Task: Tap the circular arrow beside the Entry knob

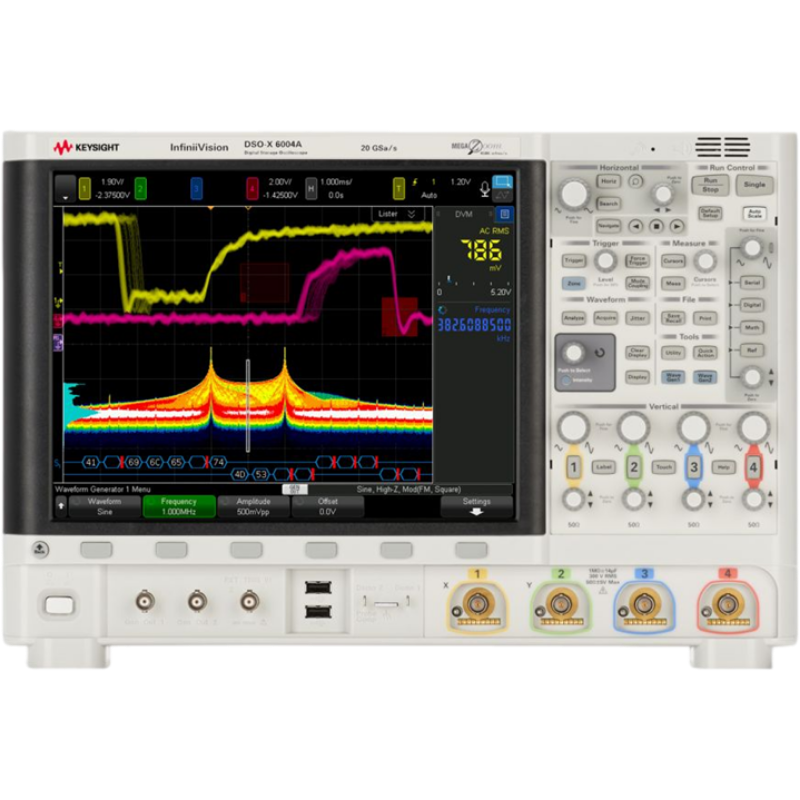Action: click(x=599, y=353)
